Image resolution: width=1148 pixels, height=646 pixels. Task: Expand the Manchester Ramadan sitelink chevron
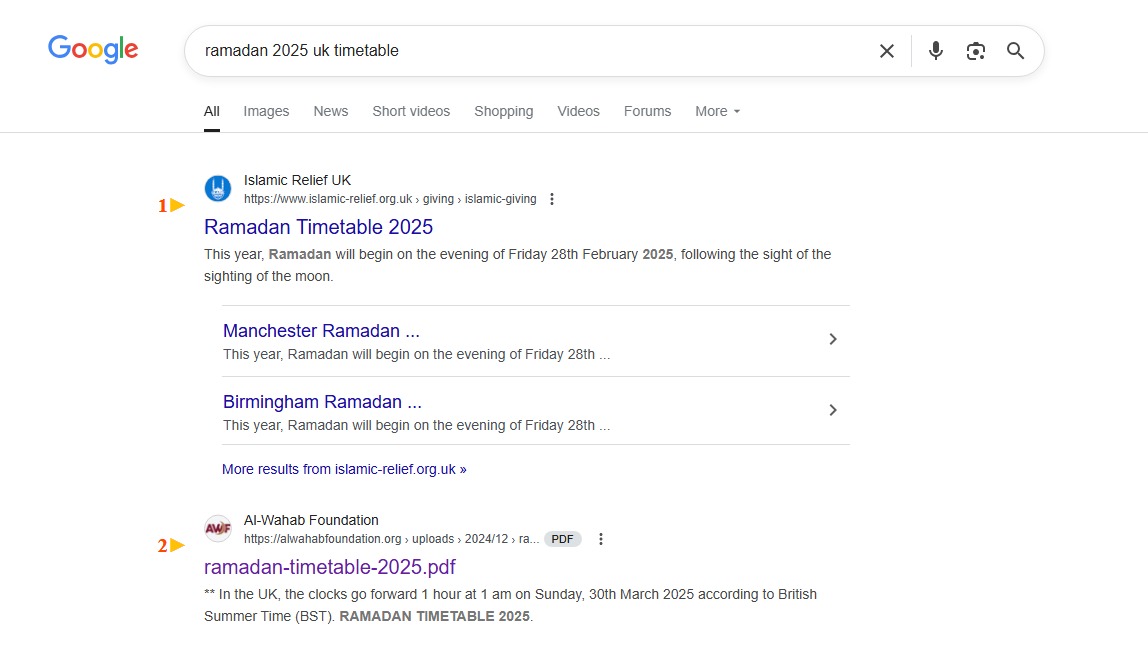(833, 340)
